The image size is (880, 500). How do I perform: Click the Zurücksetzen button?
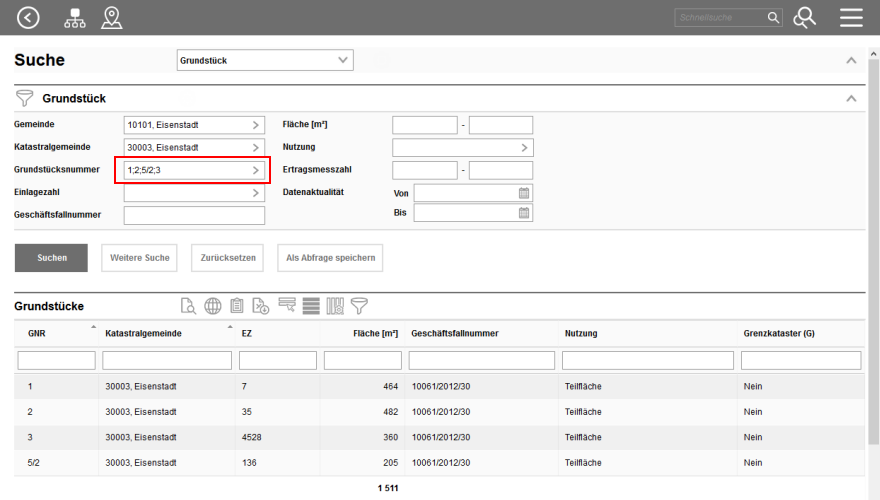tap(229, 257)
